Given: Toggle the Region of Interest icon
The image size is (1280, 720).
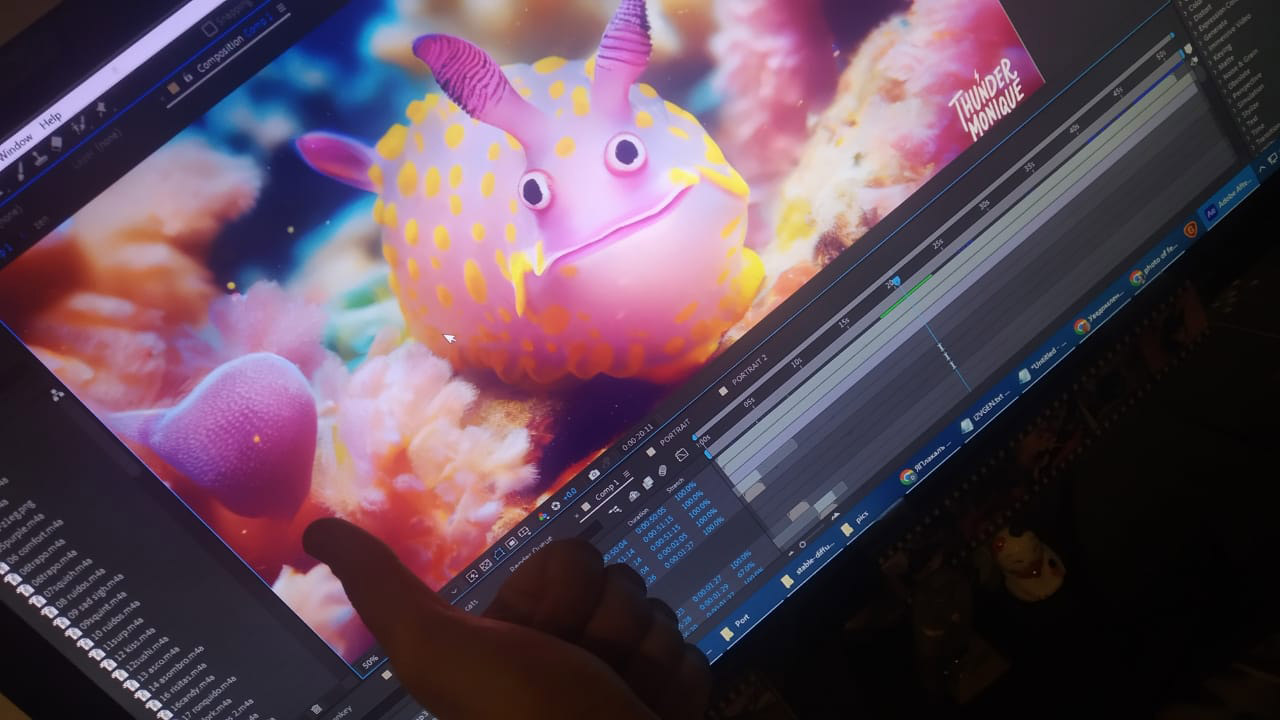Looking at the screenshot, I should 511,543.
